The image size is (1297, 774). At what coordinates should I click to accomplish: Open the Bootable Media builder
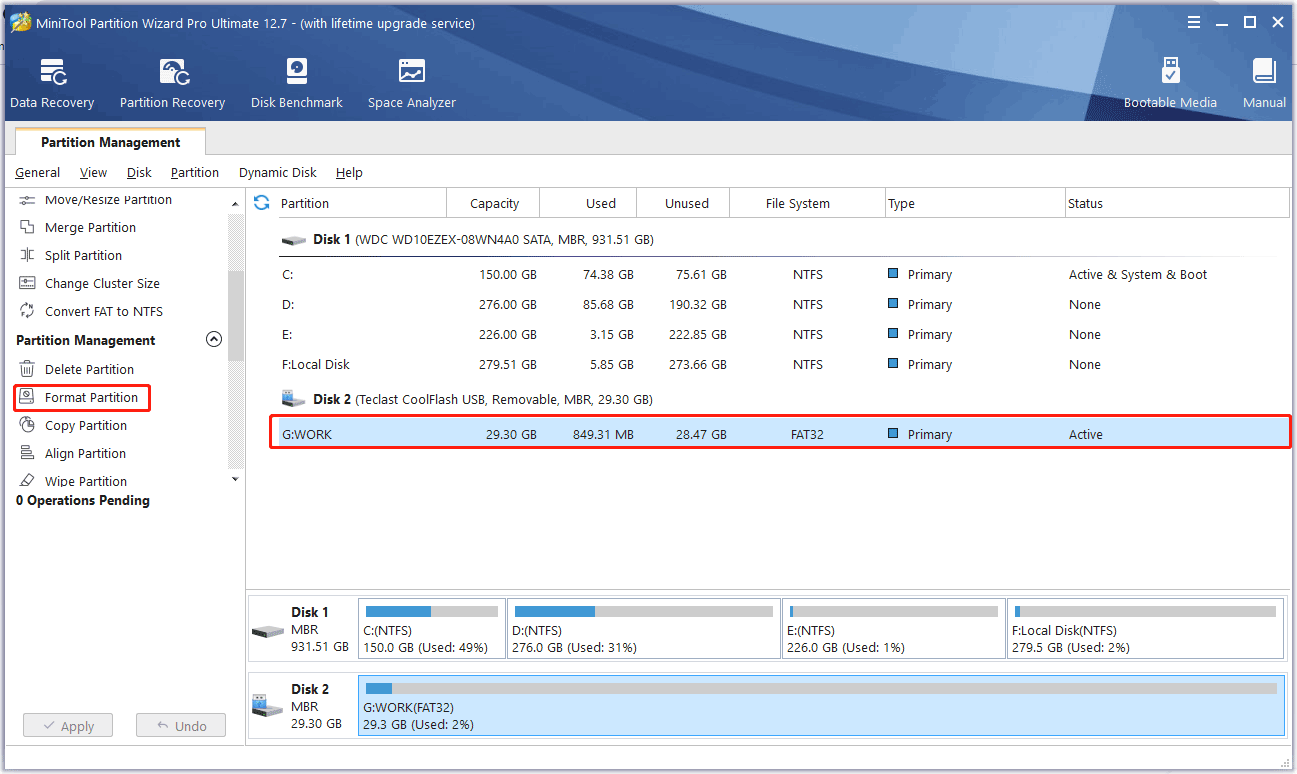pos(1170,84)
